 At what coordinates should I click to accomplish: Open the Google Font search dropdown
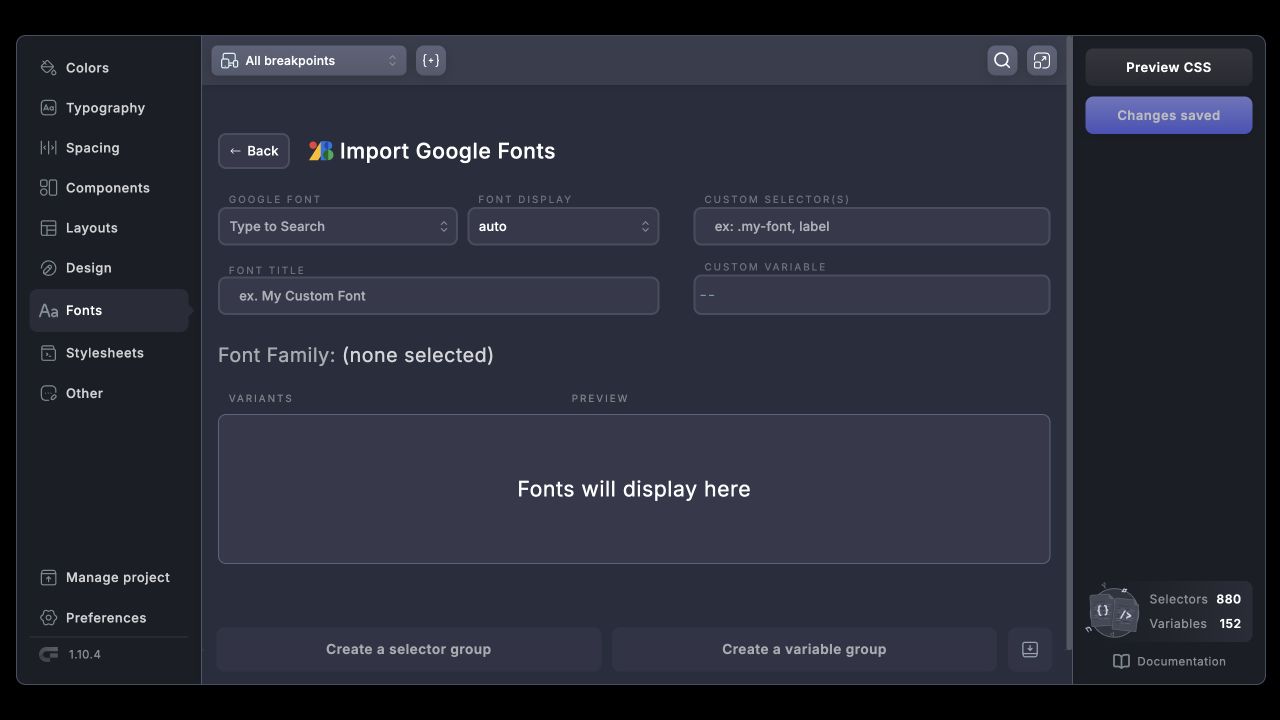pos(338,226)
